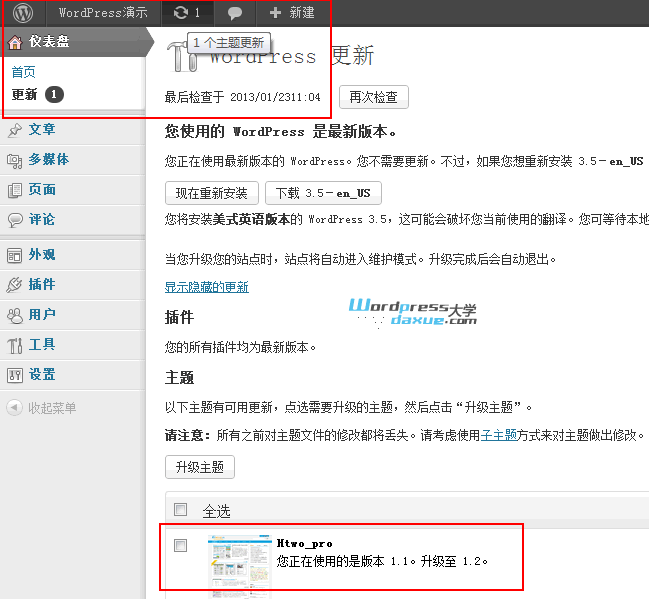
Task: Go to 首页 submenu item
Action: coord(24,72)
